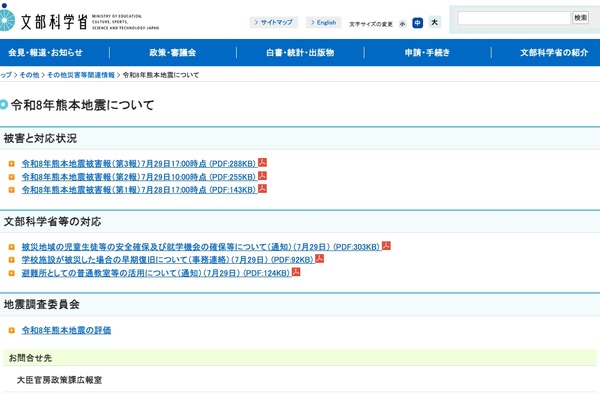Screen dimensions: 600x400
Task: Click PDF icon beside 第2報 link
Action: pos(262,175)
